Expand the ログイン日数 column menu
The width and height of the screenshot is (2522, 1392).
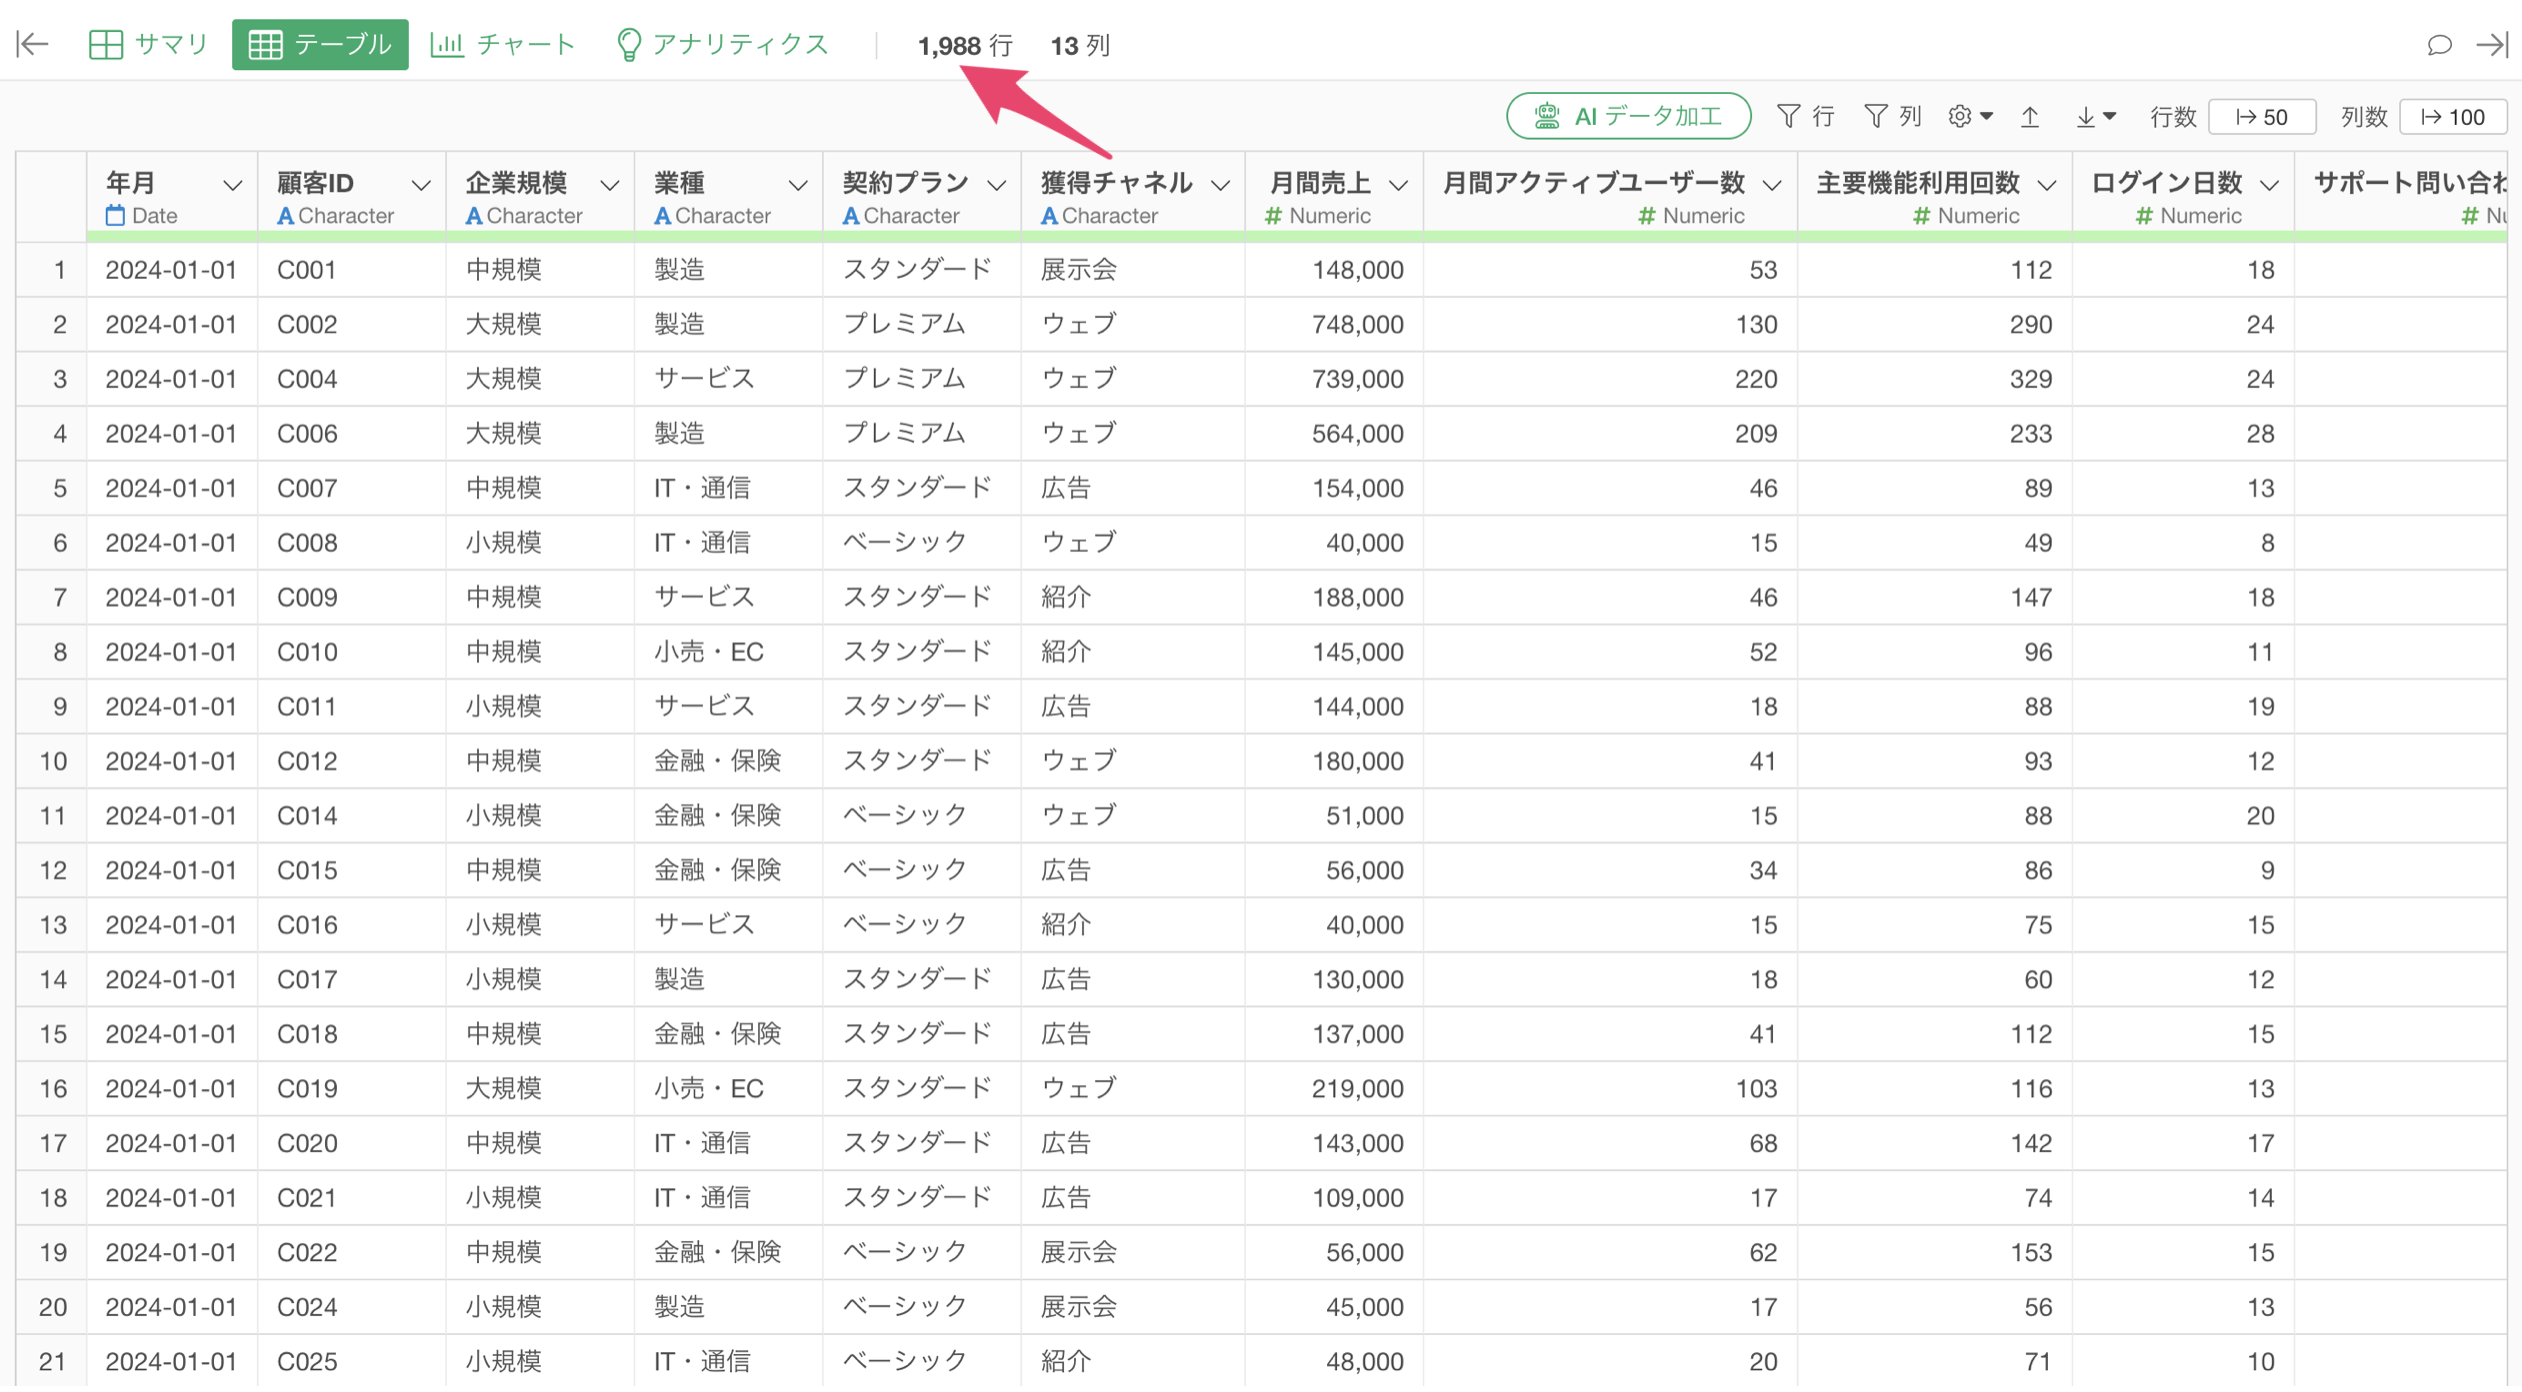pos(2269,185)
